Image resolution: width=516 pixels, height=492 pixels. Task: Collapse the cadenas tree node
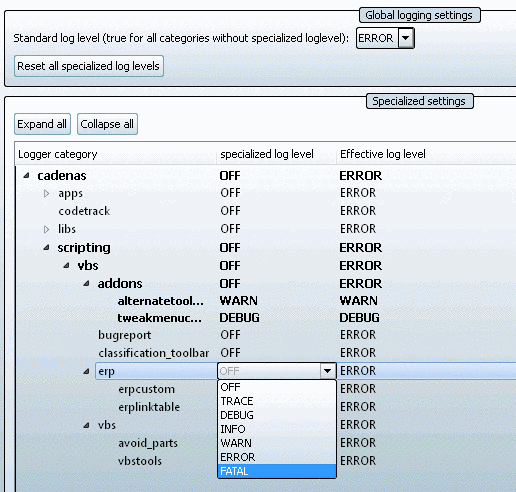27,175
